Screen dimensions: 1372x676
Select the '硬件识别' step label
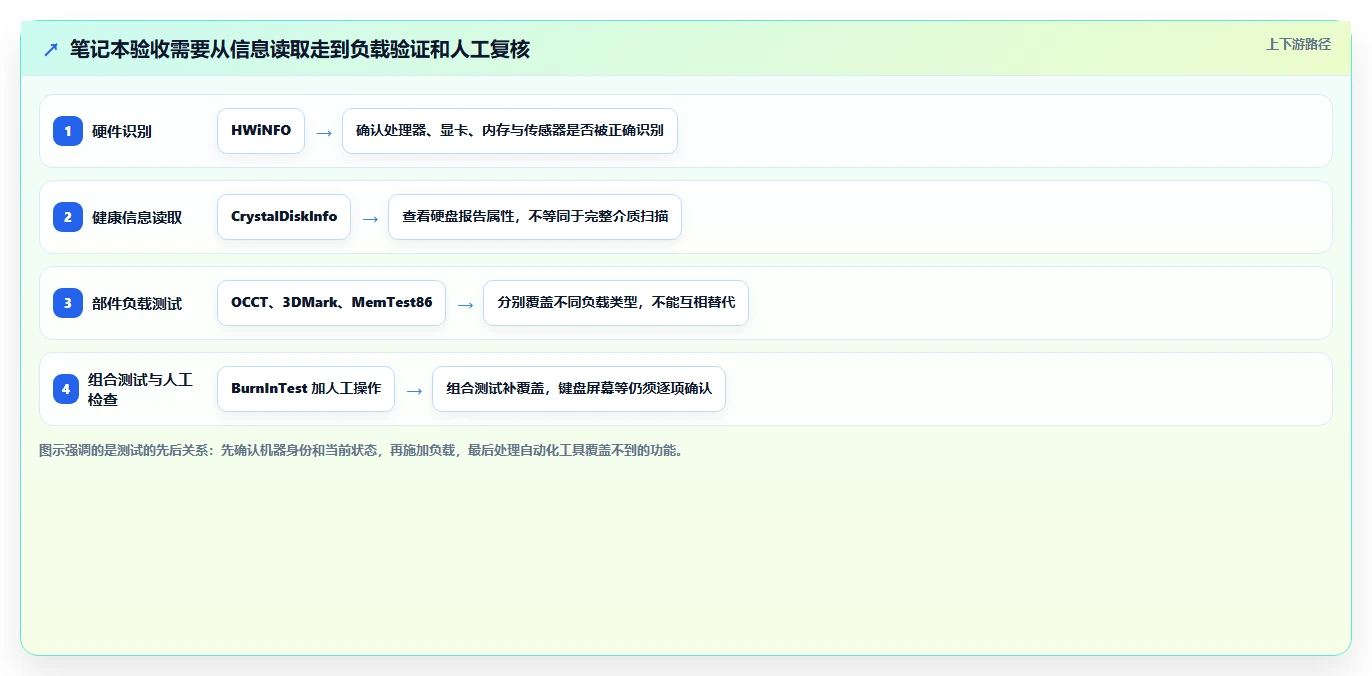click(x=122, y=131)
